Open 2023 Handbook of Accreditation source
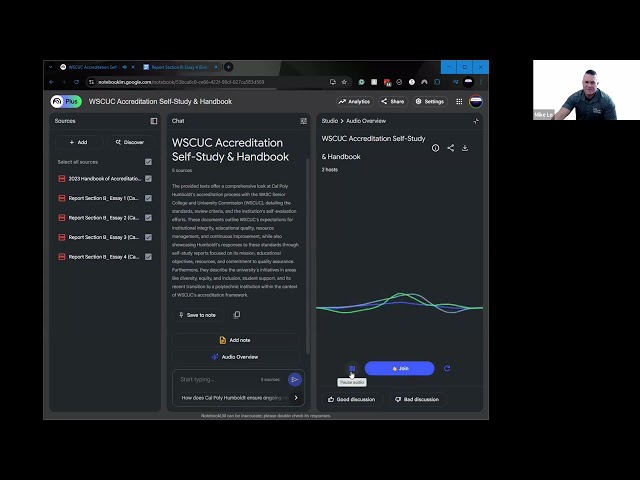Image resolution: width=640 pixels, height=480 pixels. [104, 179]
